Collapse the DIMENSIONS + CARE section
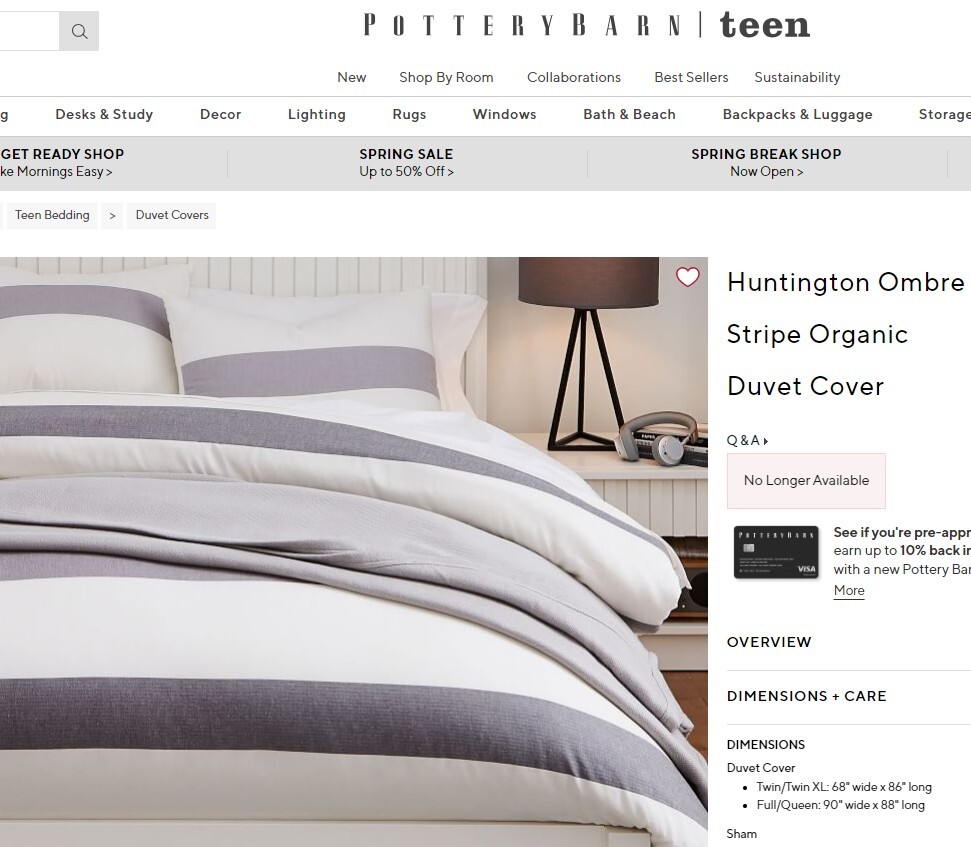This screenshot has height=847, width=971. 806,696
